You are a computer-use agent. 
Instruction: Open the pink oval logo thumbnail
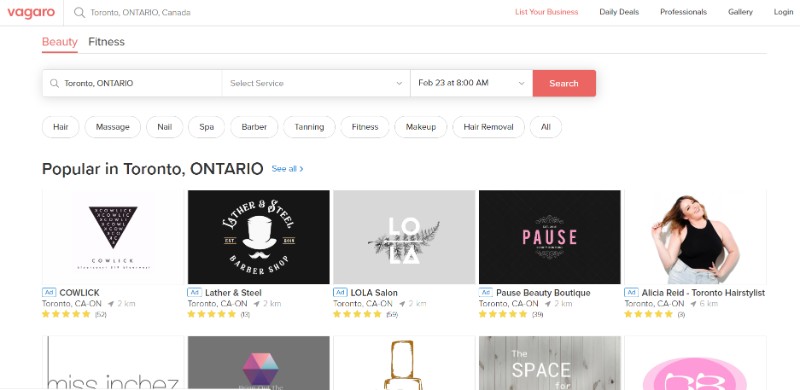(x=695, y=362)
